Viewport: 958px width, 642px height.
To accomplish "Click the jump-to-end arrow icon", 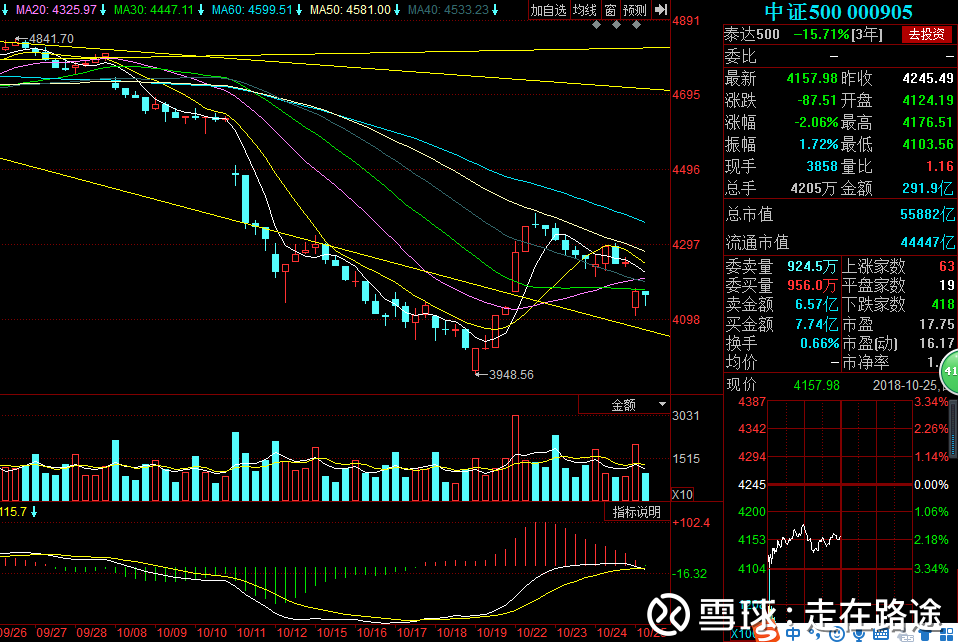I will click(x=660, y=10).
